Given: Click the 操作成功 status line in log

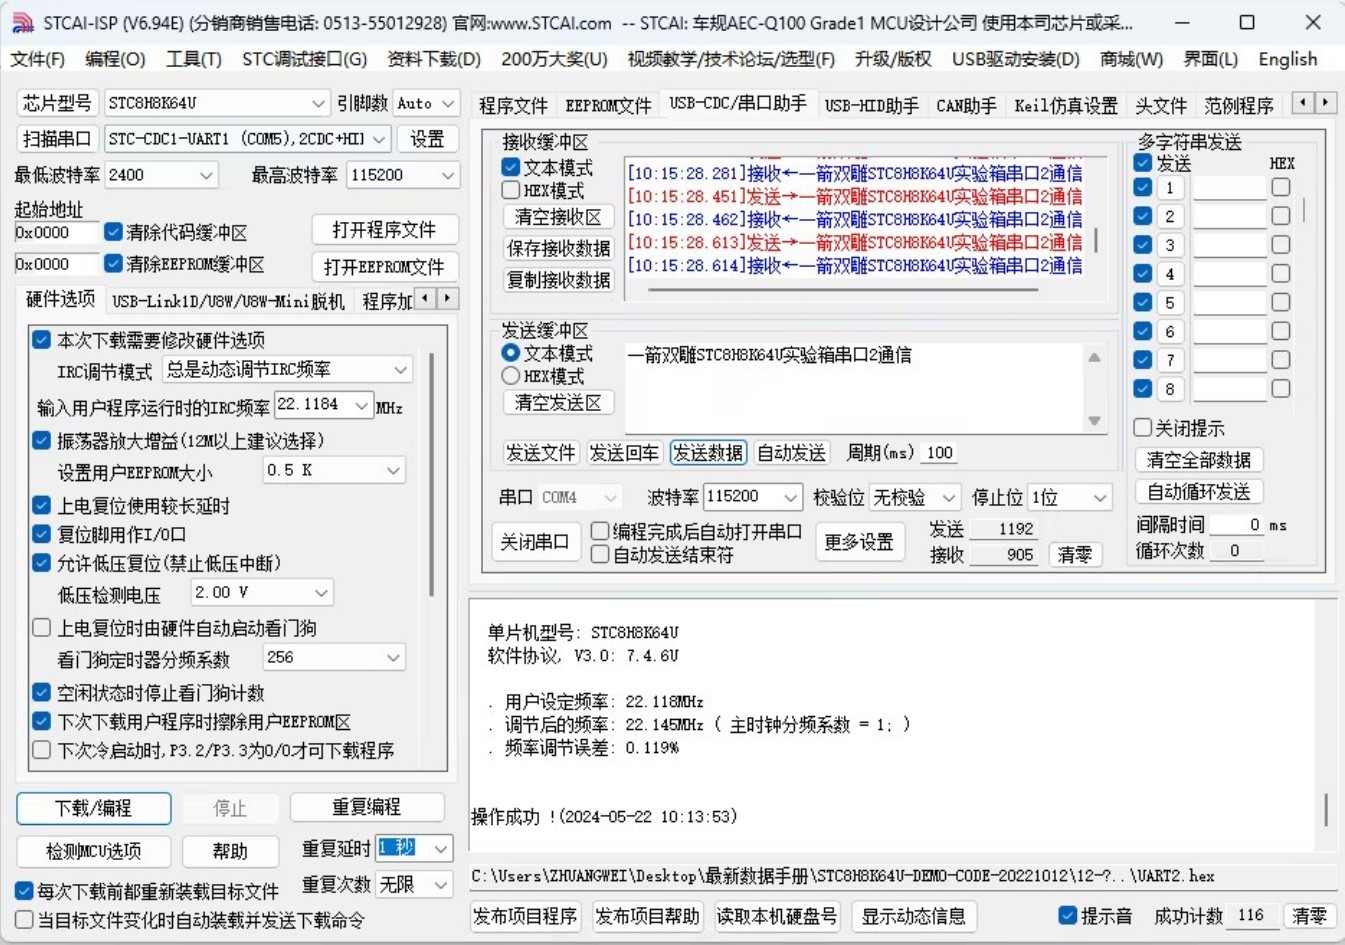Looking at the screenshot, I should (x=604, y=817).
